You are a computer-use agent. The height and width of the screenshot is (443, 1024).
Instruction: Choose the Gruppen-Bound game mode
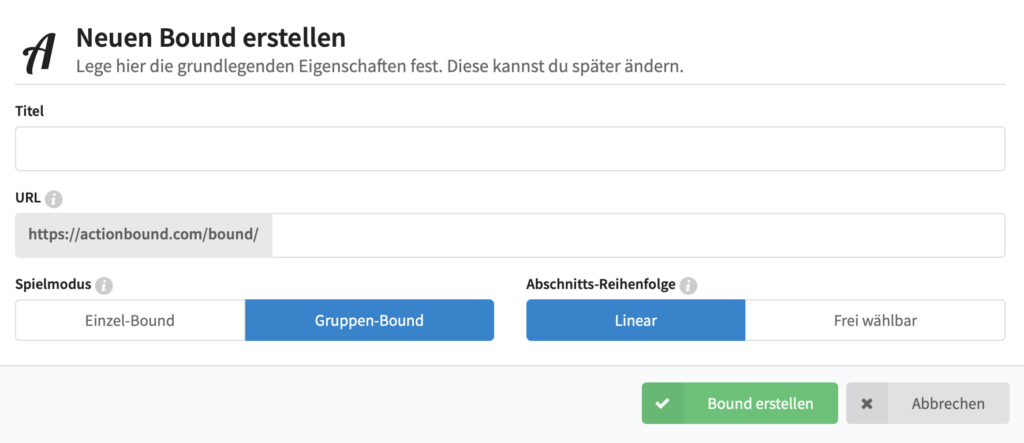[x=369, y=321]
